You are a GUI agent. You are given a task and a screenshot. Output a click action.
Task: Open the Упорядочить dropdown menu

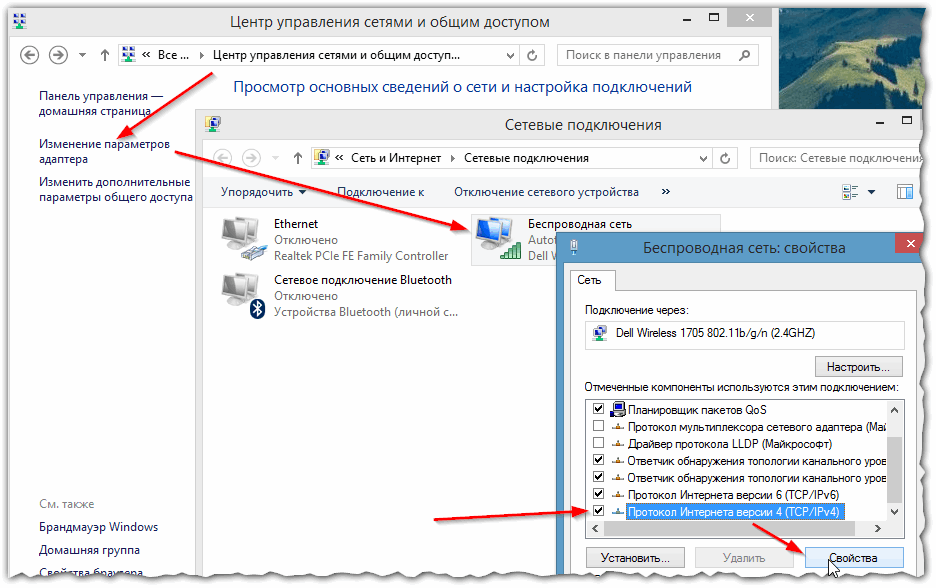[x=264, y=192]
